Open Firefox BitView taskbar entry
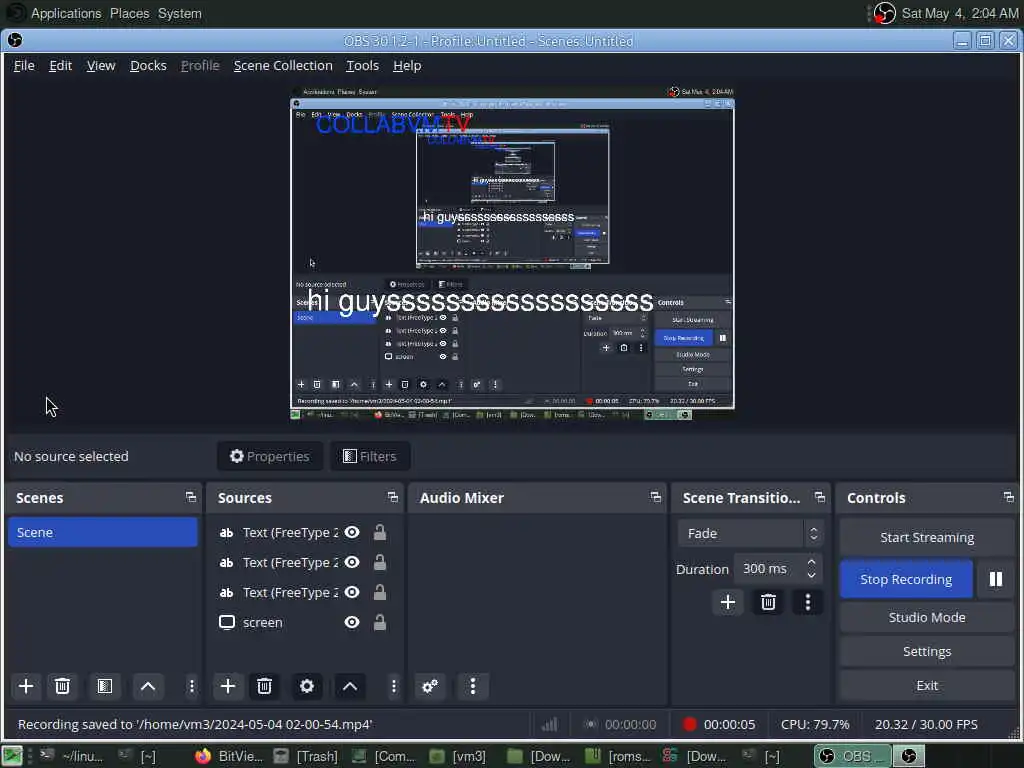1024x768 pixels. (229, 756)
